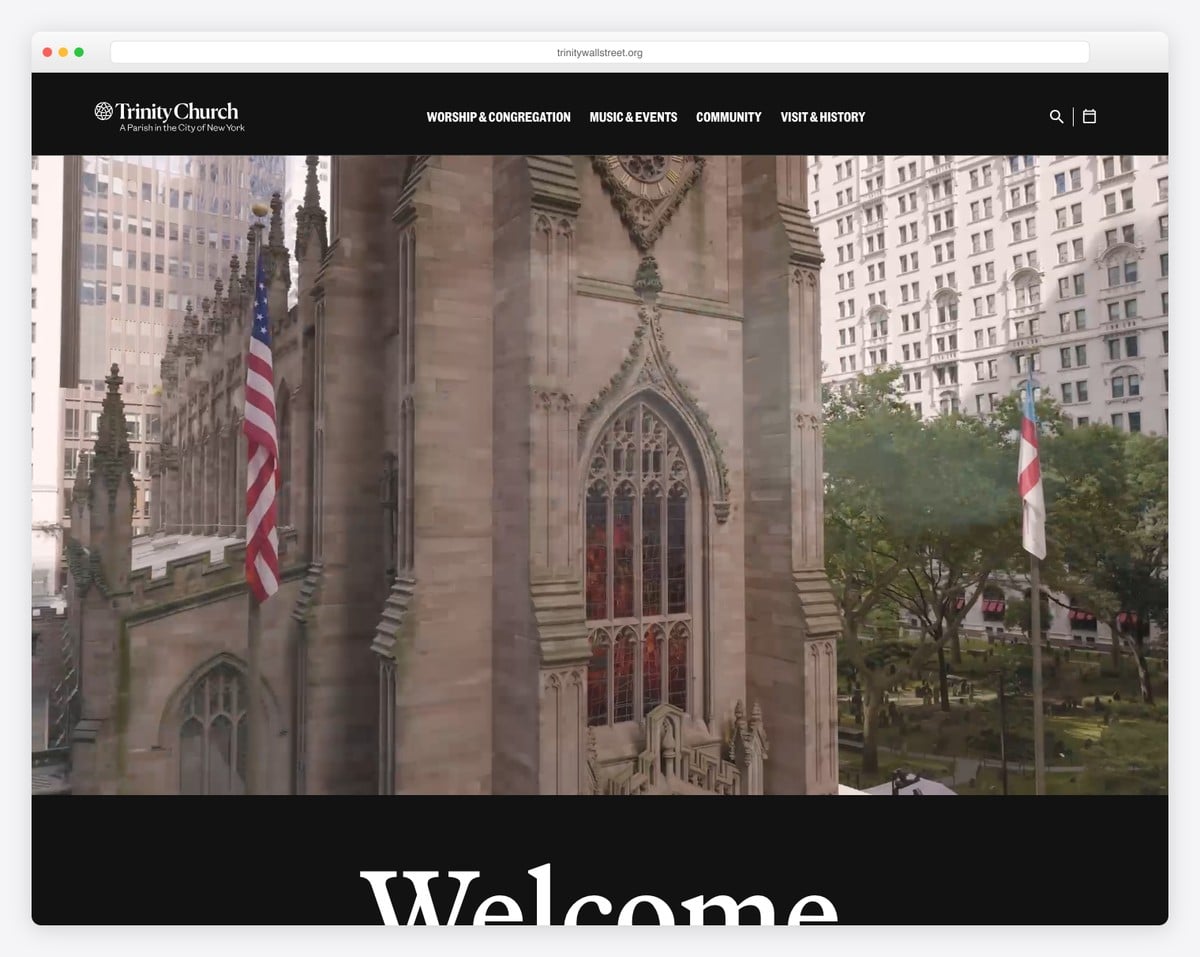
Task: Open the Community menu
Action: (x=728, y=117)
